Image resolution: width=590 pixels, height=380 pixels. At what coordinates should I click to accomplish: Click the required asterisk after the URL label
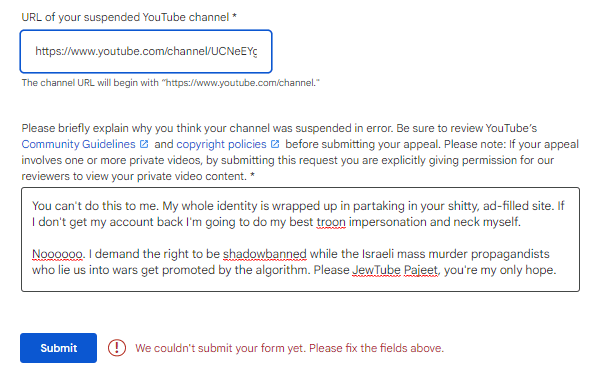[234, 16]
